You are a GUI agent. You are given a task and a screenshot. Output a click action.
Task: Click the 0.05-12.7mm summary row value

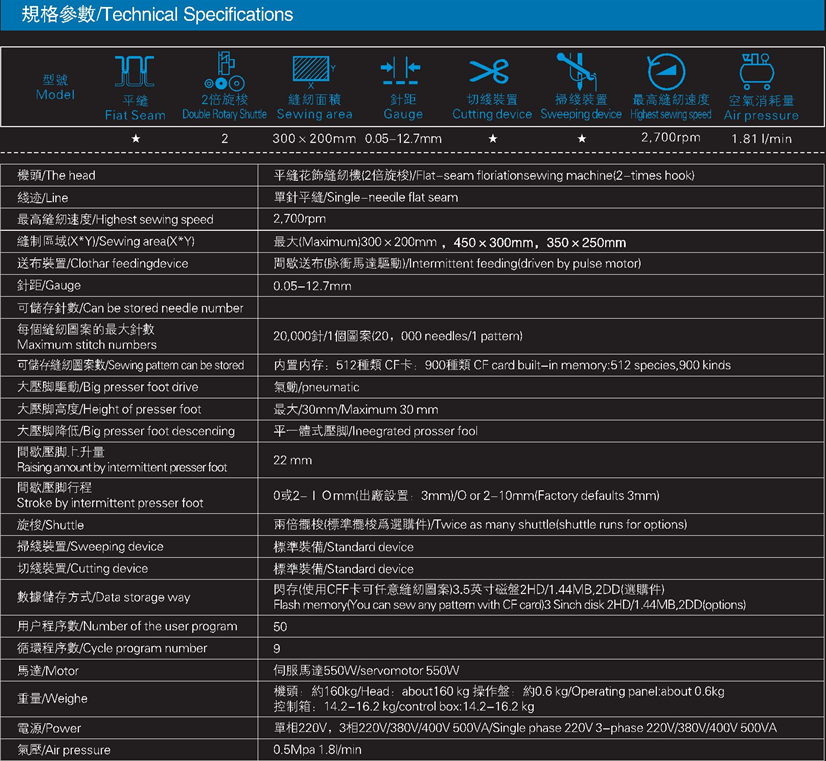403,139
